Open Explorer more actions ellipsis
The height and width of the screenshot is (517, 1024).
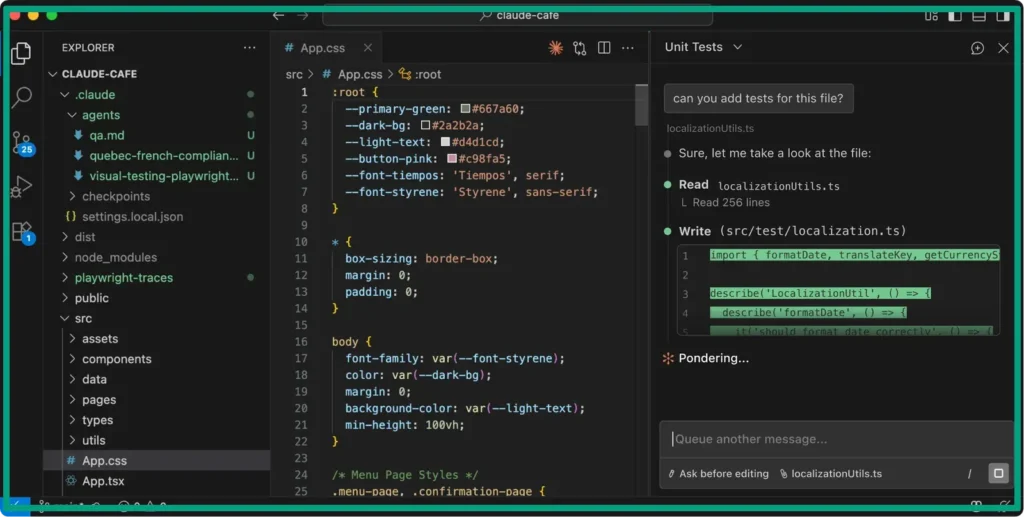pos(249,48)
